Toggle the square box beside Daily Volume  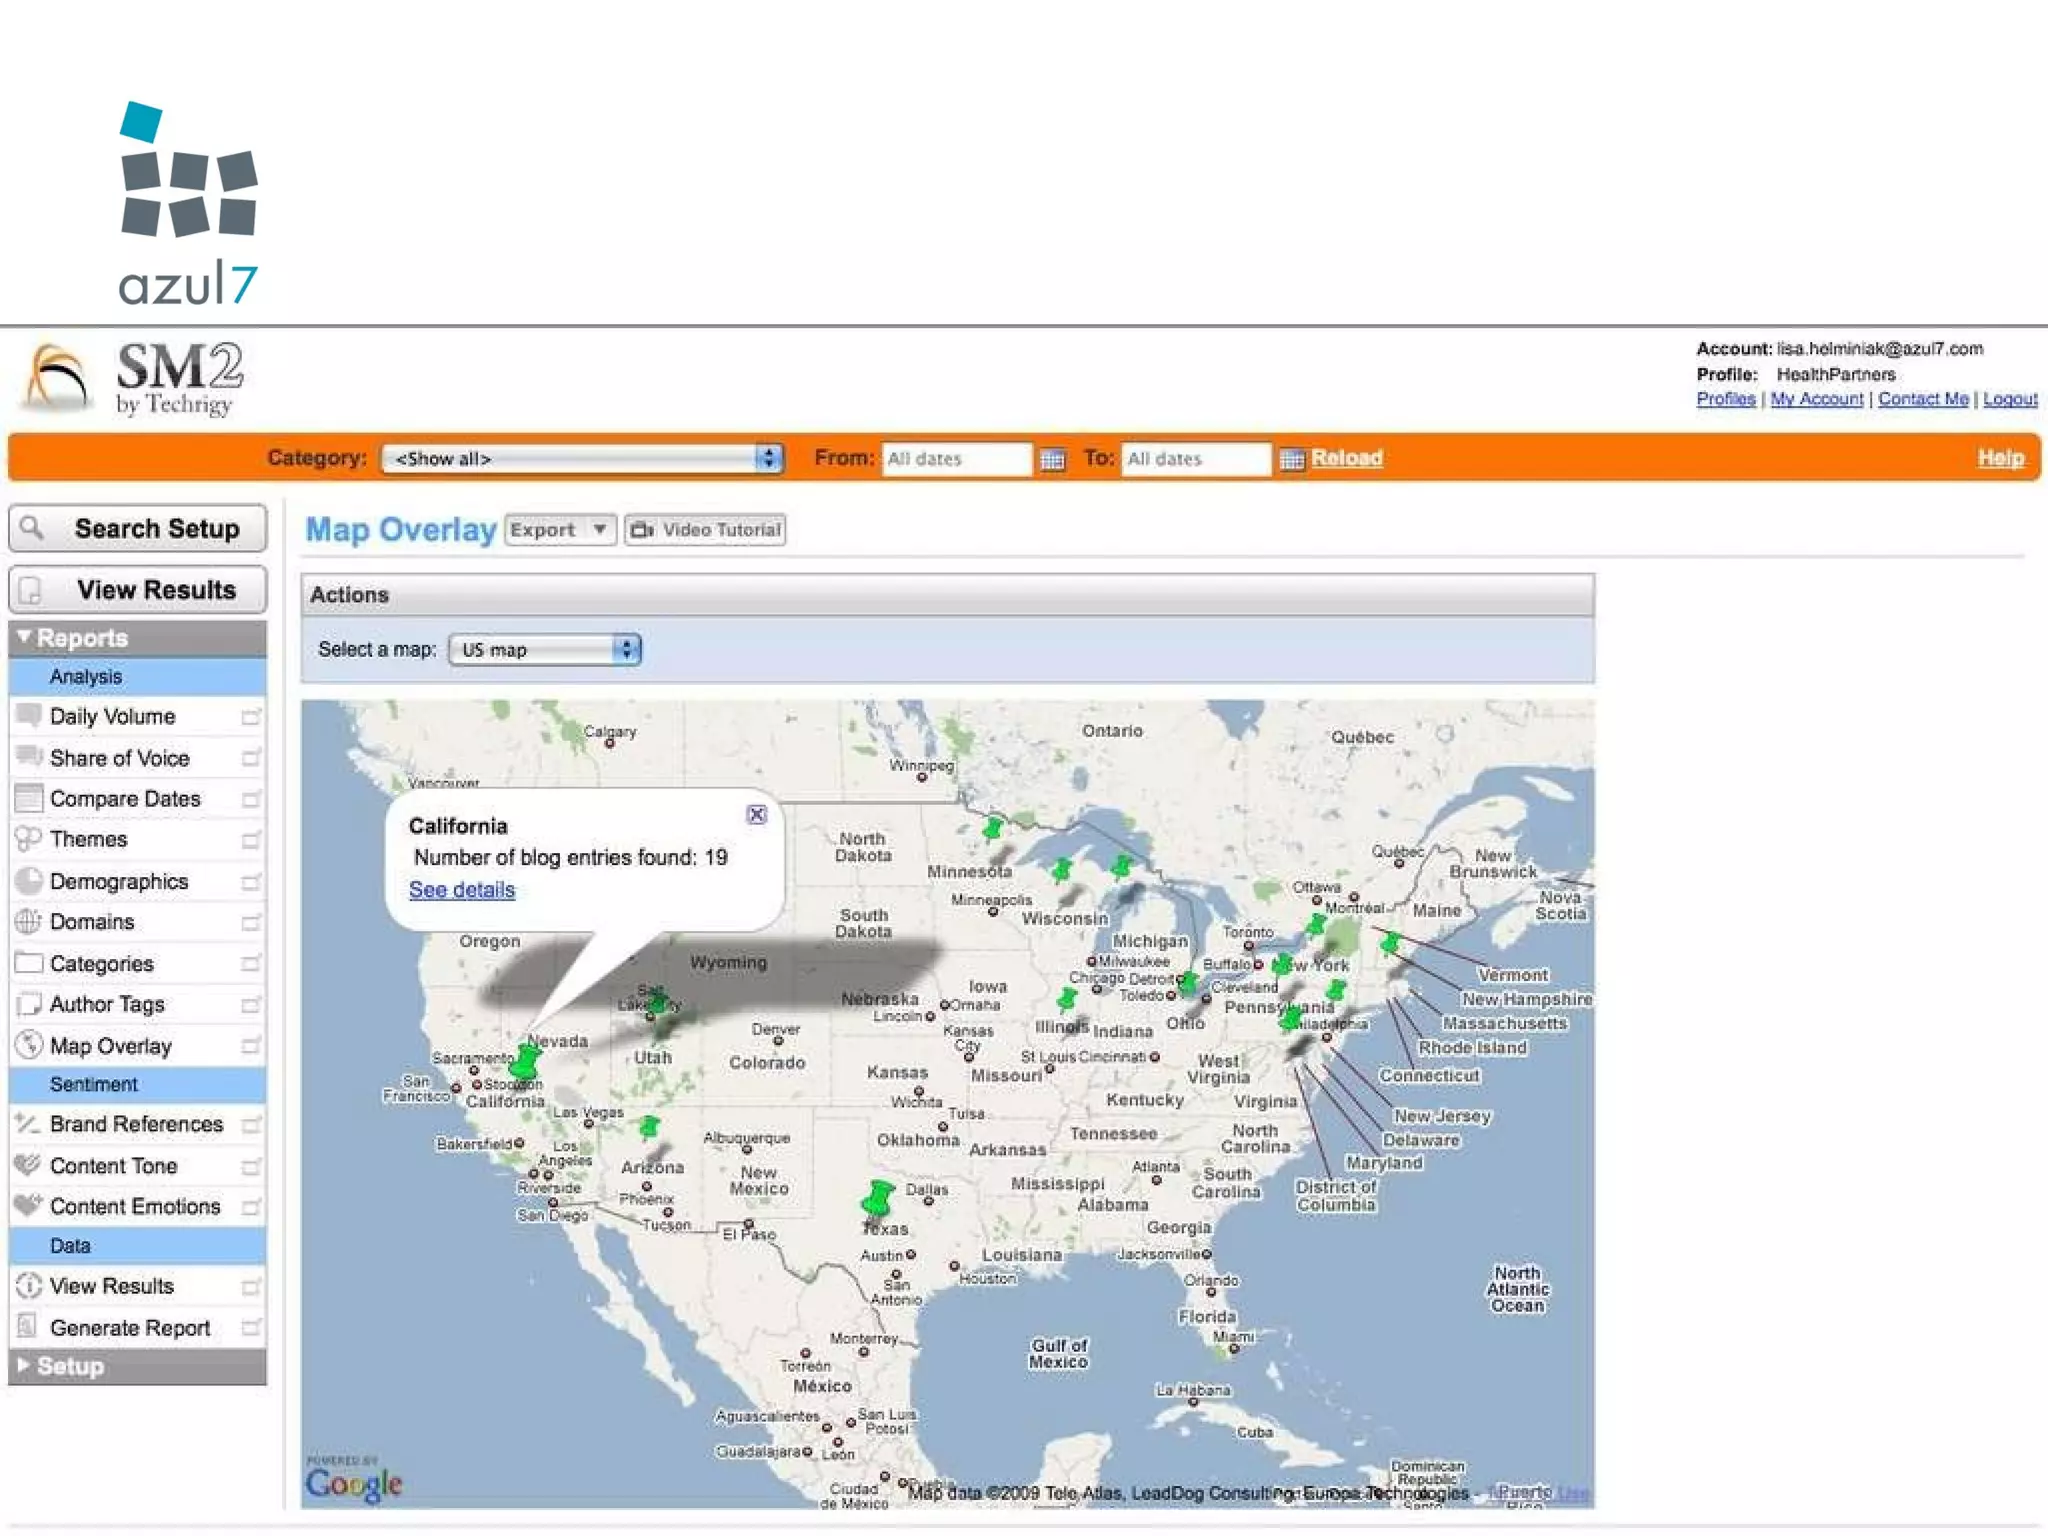[x=250, y=717]
